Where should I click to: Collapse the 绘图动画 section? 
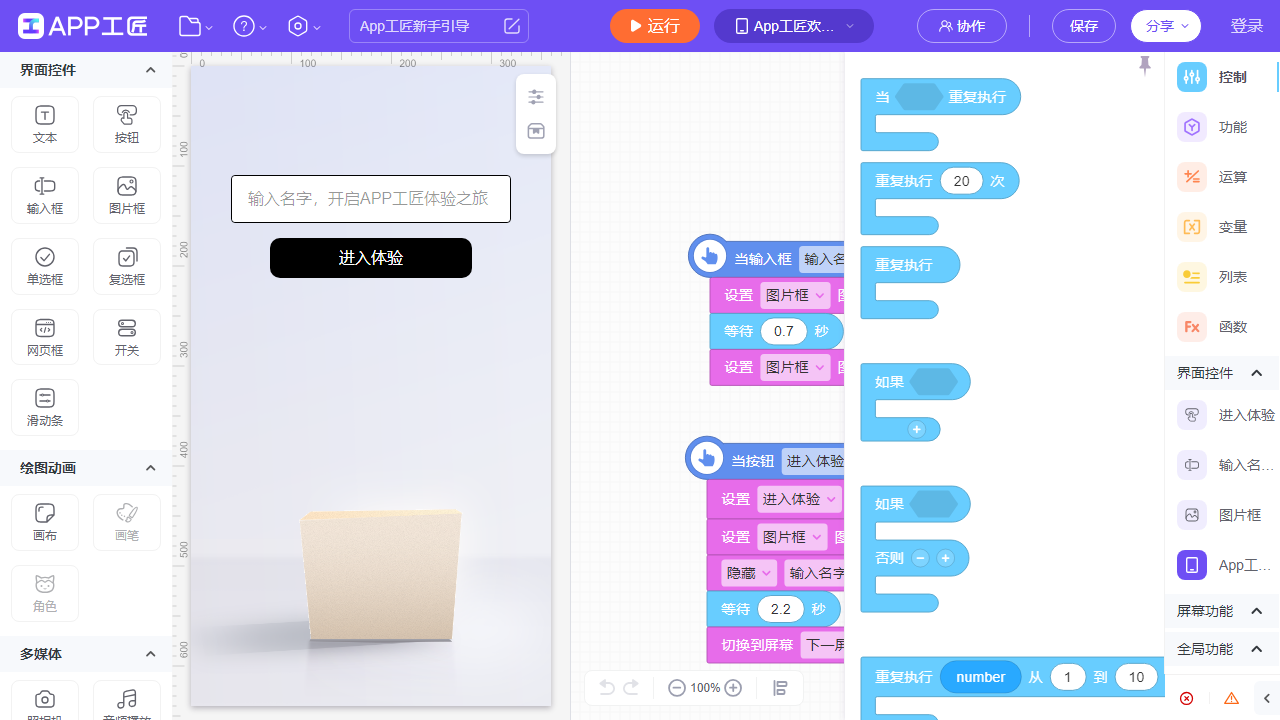tap(150, 468)
